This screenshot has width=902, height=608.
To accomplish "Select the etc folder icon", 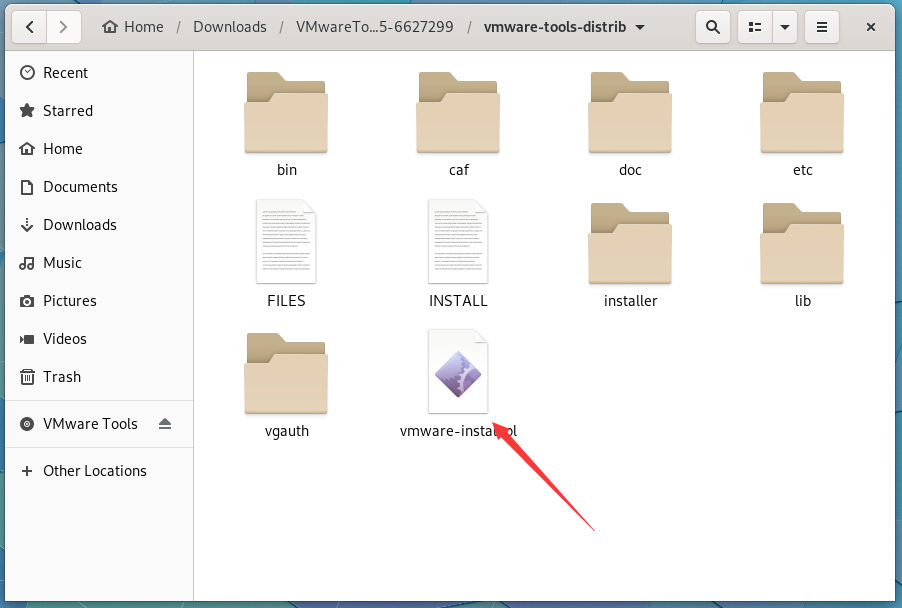I will click(802, 112).
